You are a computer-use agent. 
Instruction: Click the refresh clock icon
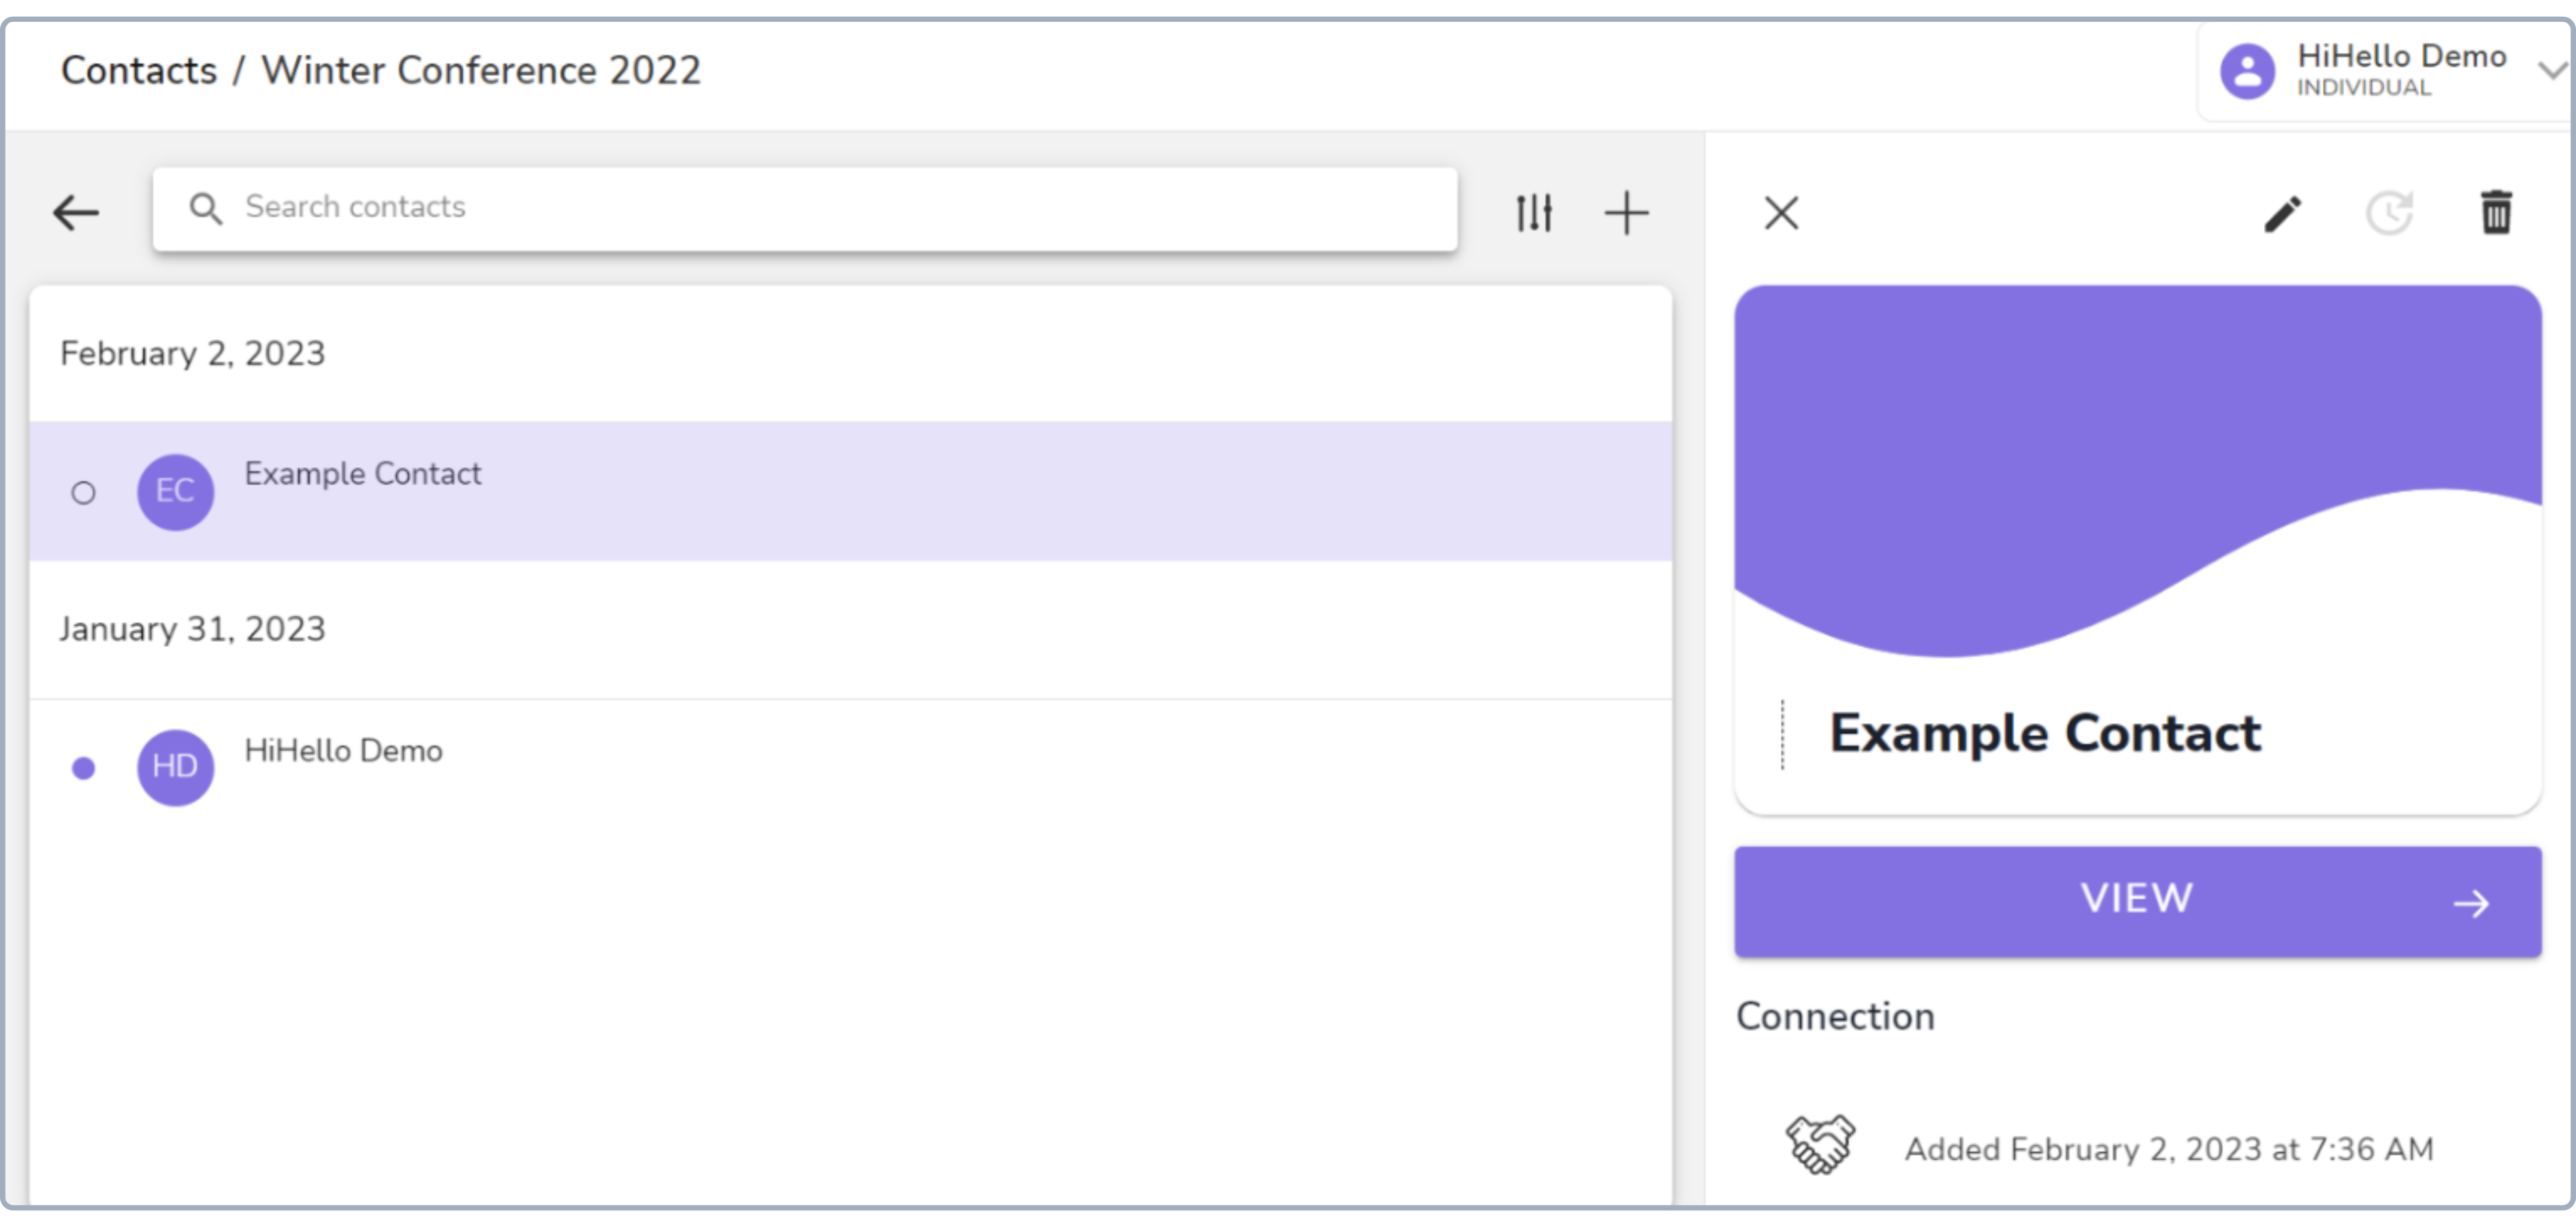(2389, 213)
